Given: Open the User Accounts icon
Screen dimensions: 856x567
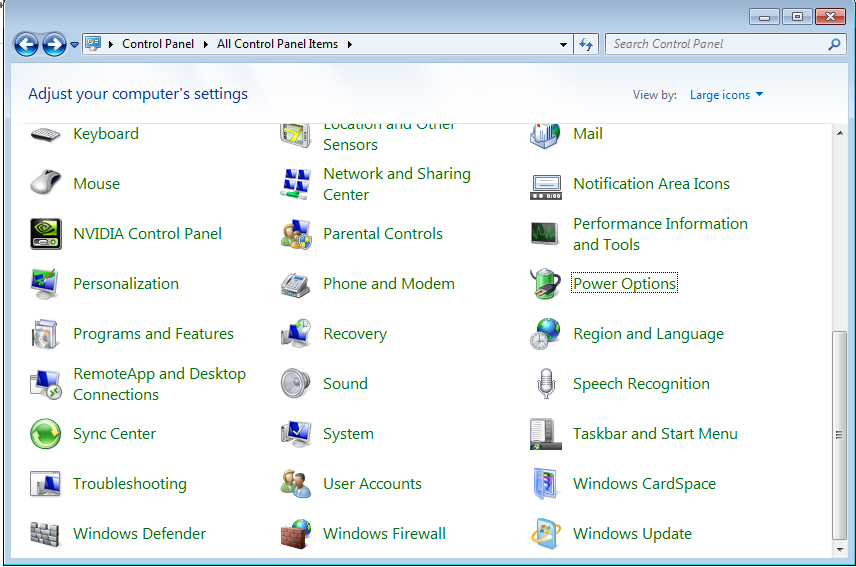Looking at the screenshot, I should (x=296, y=484).
